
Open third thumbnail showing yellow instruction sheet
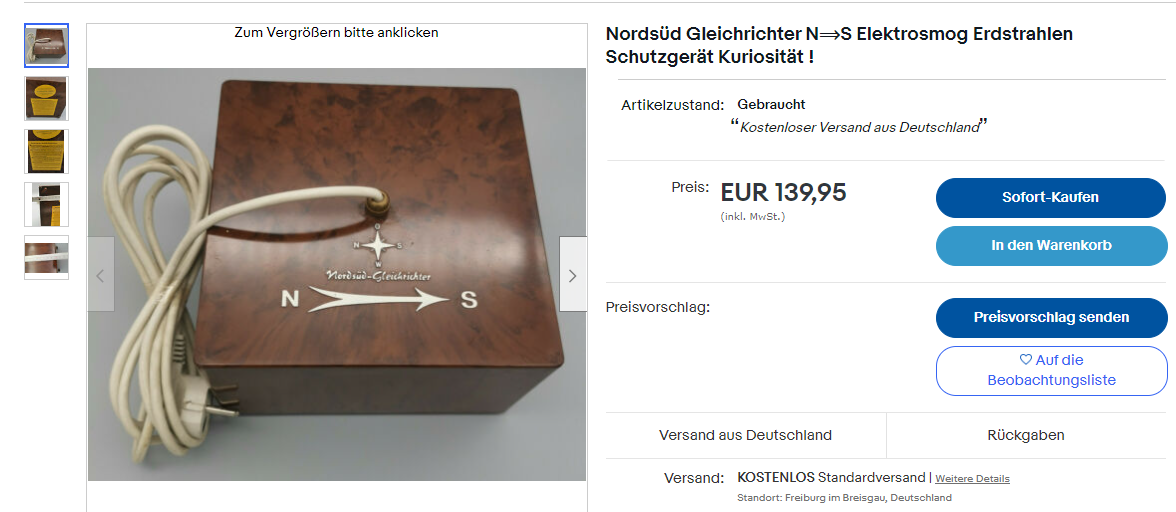point(46,151)
